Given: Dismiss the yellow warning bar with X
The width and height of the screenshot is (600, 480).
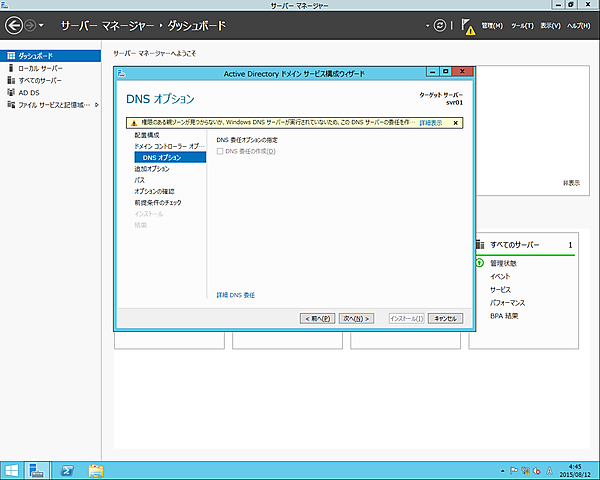Looking at the screenshot, I should (456, 122).
